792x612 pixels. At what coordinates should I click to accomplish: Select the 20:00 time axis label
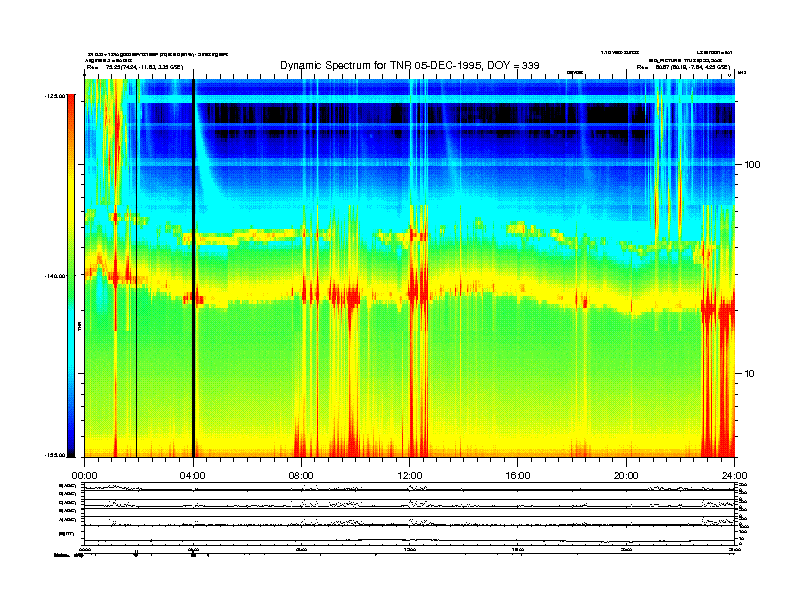626,476
